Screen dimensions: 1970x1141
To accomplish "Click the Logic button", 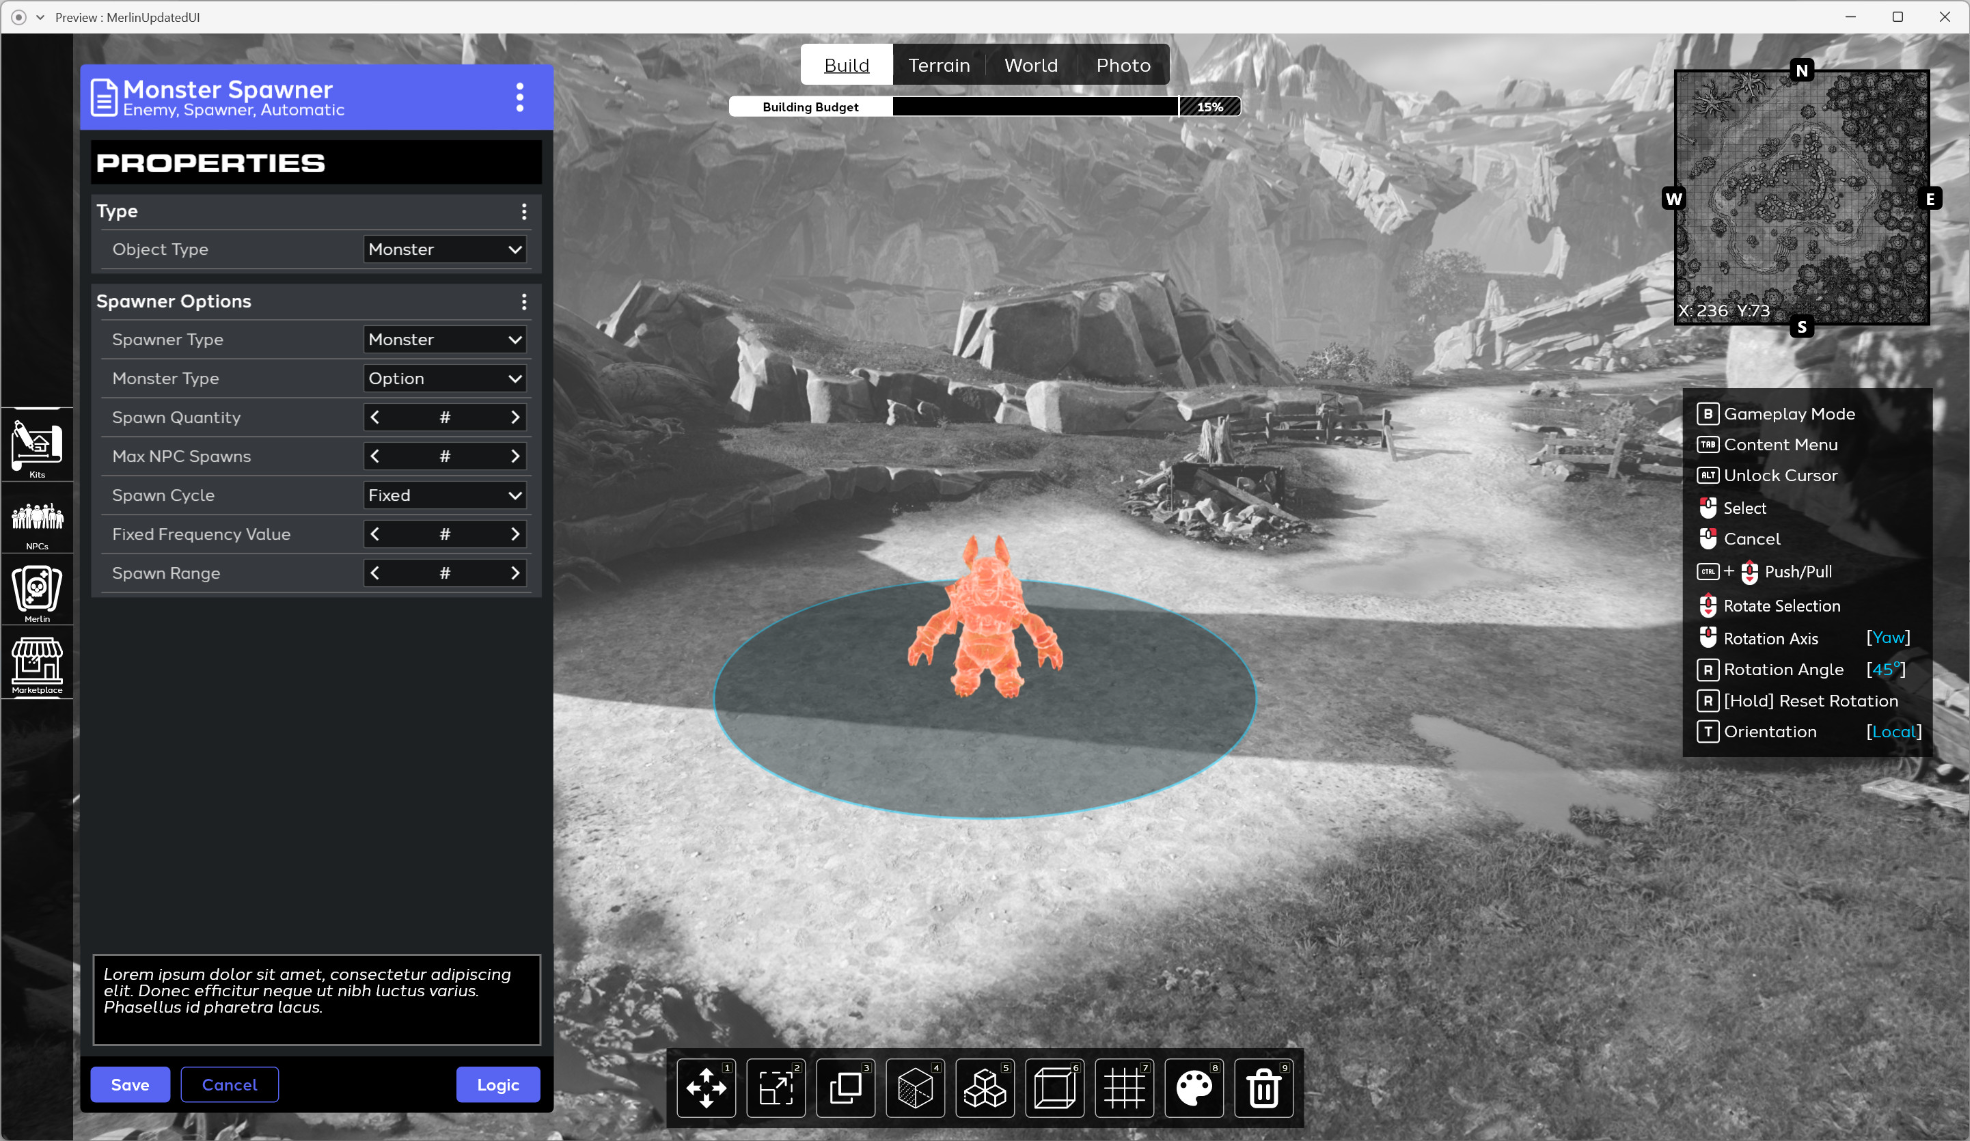I will pos(498,1085).
